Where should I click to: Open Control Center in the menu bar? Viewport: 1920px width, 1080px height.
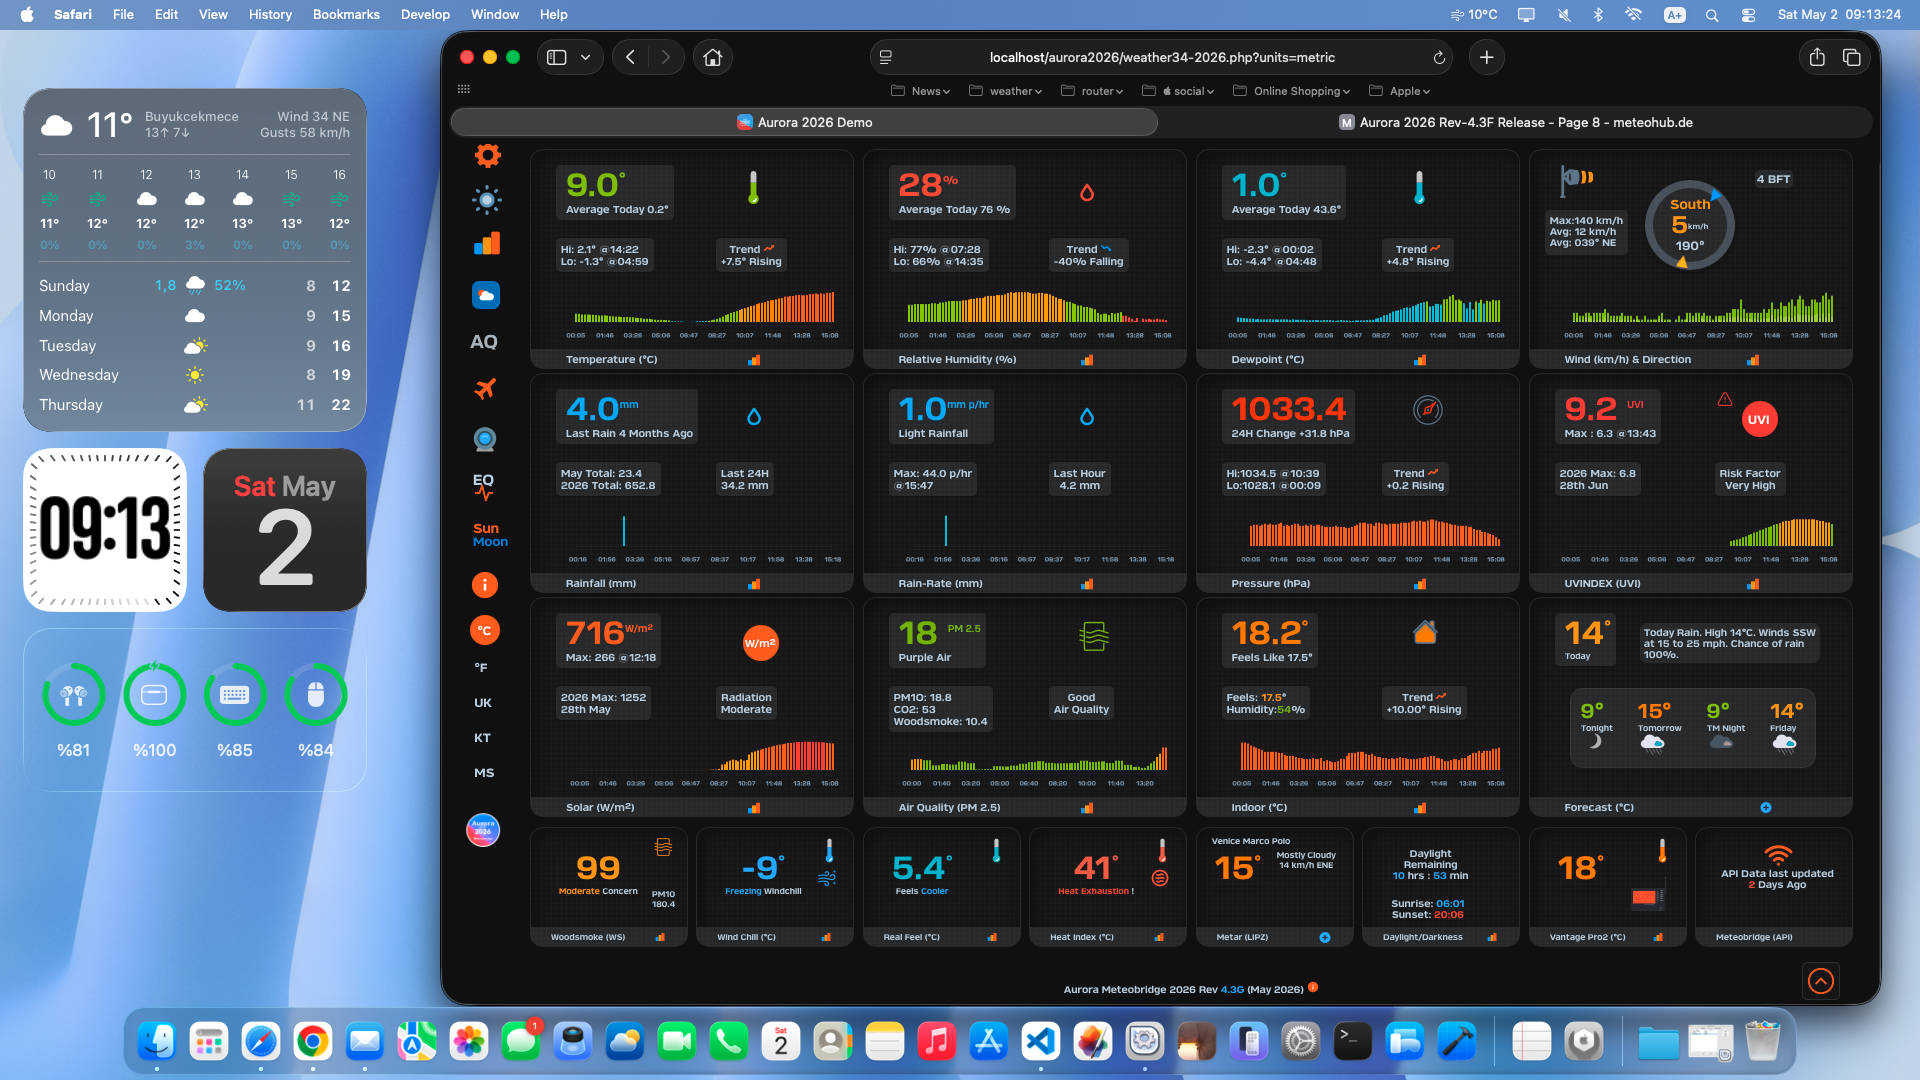(x=1748, y=15)
